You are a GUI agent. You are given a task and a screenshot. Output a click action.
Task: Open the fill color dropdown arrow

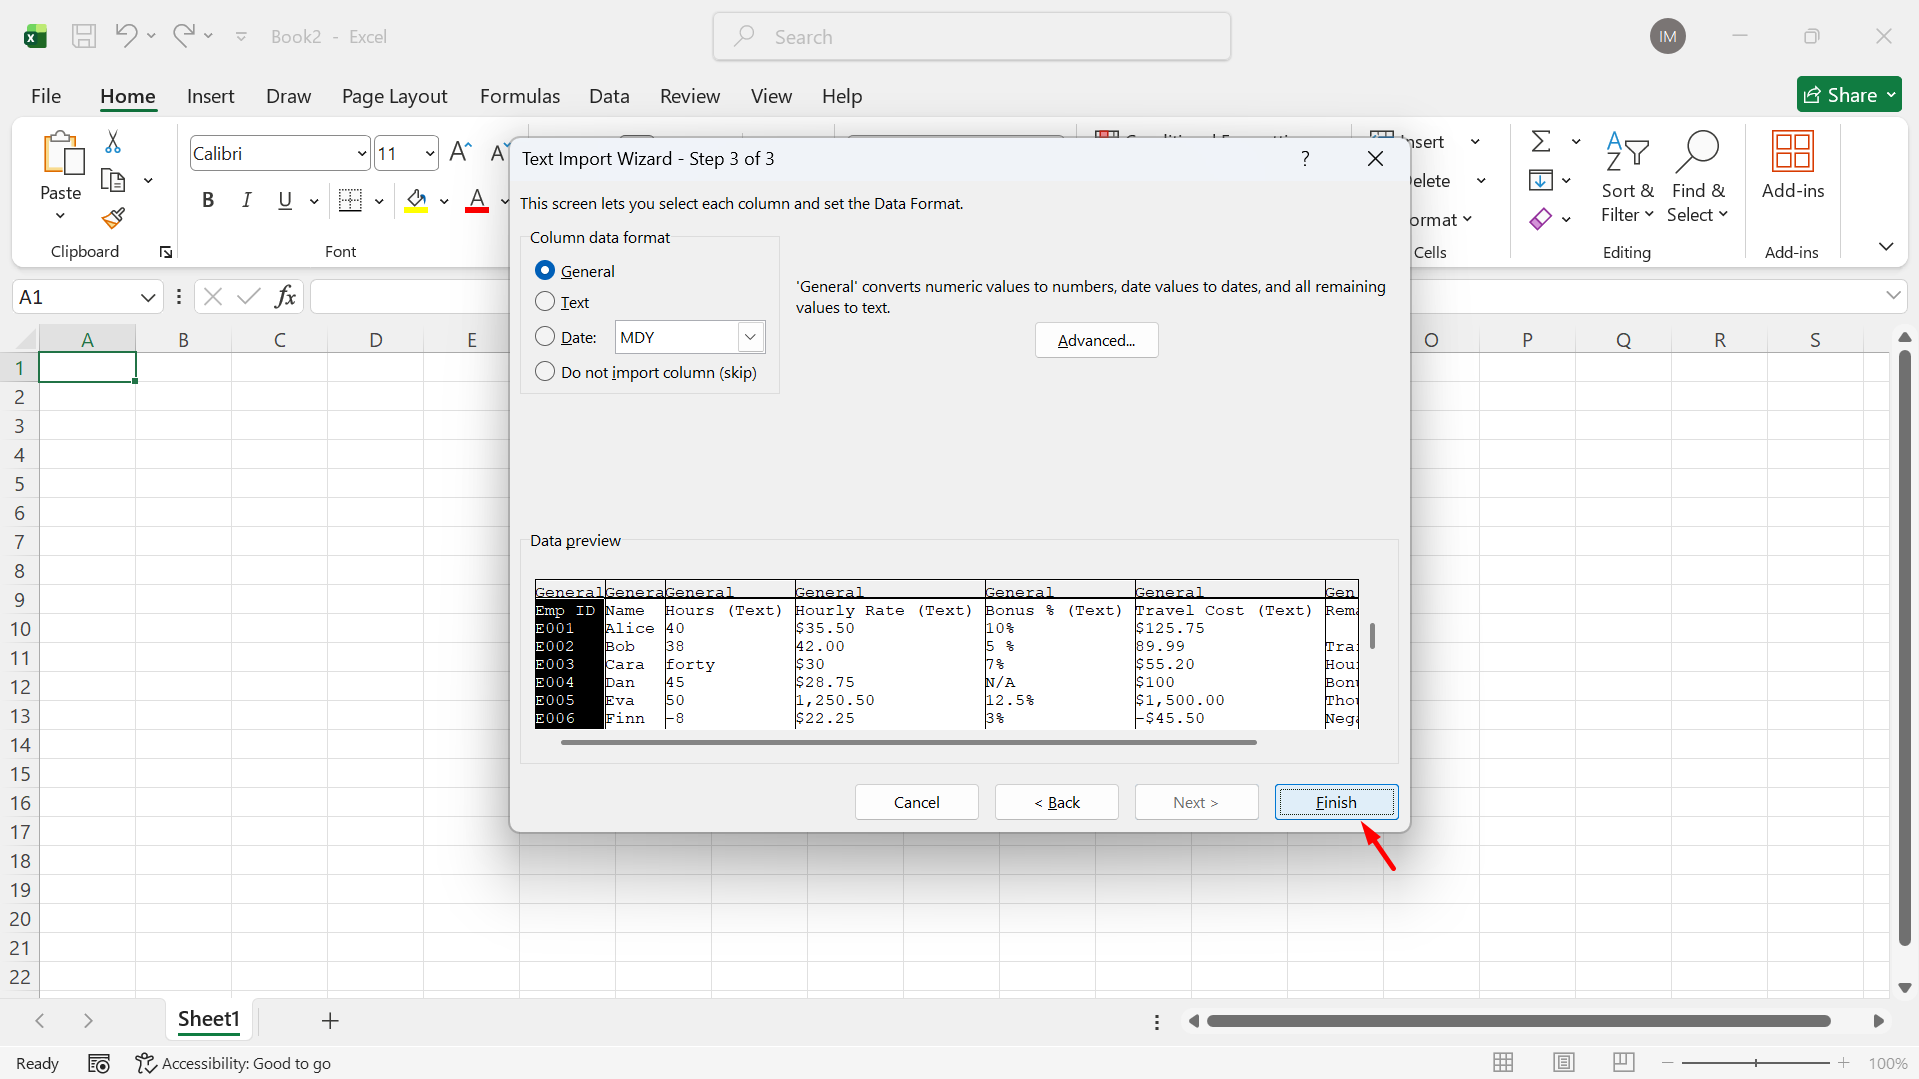444,201
